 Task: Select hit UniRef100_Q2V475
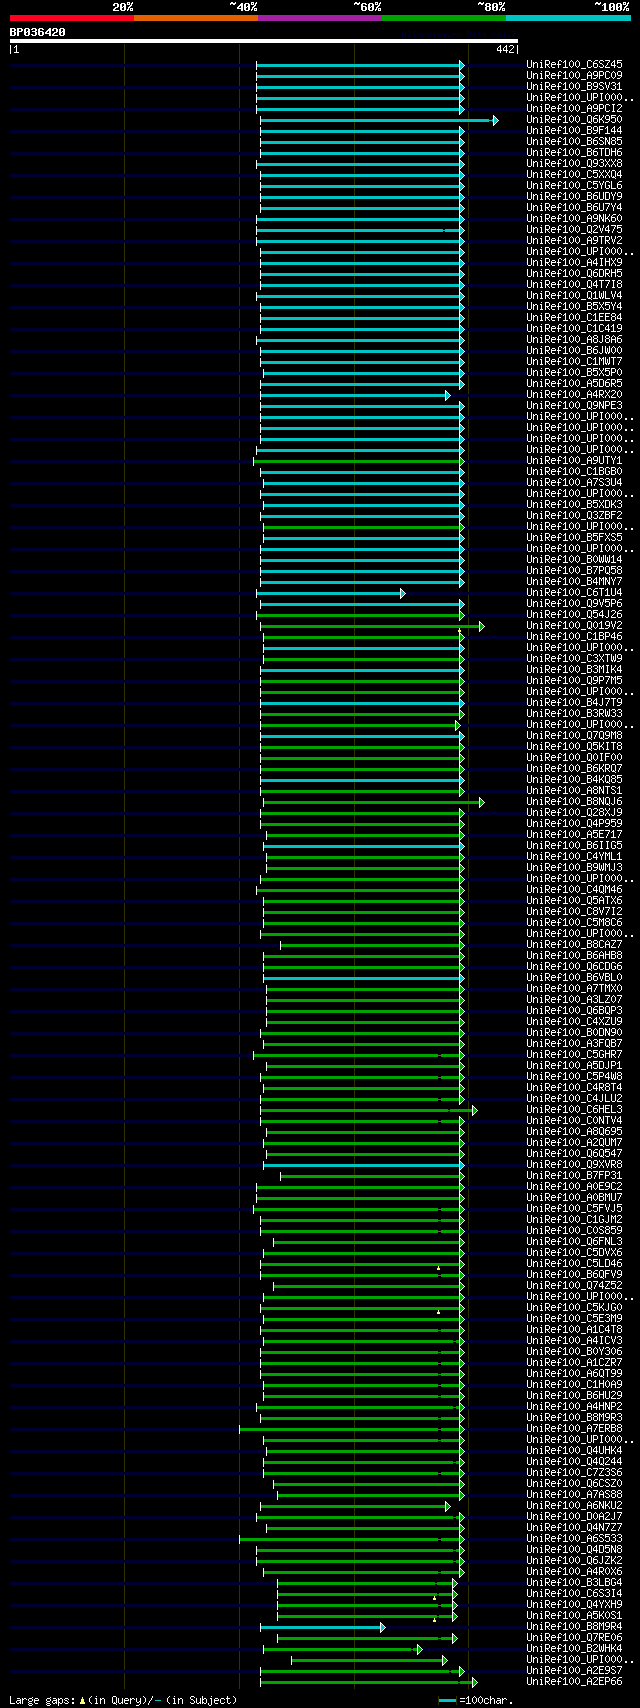574,230
